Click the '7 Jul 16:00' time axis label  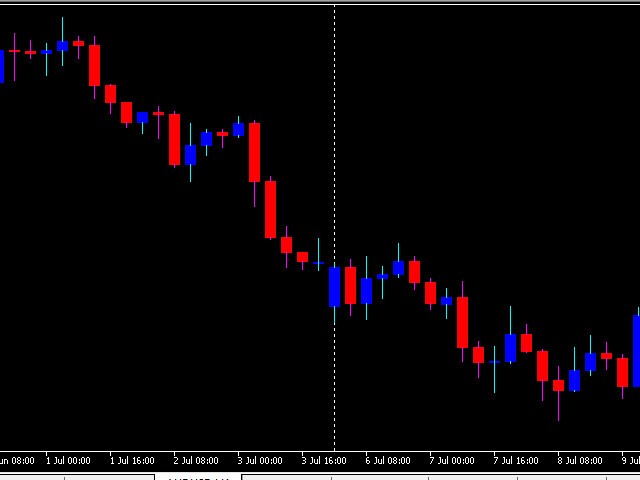click(x=516, y=461)
